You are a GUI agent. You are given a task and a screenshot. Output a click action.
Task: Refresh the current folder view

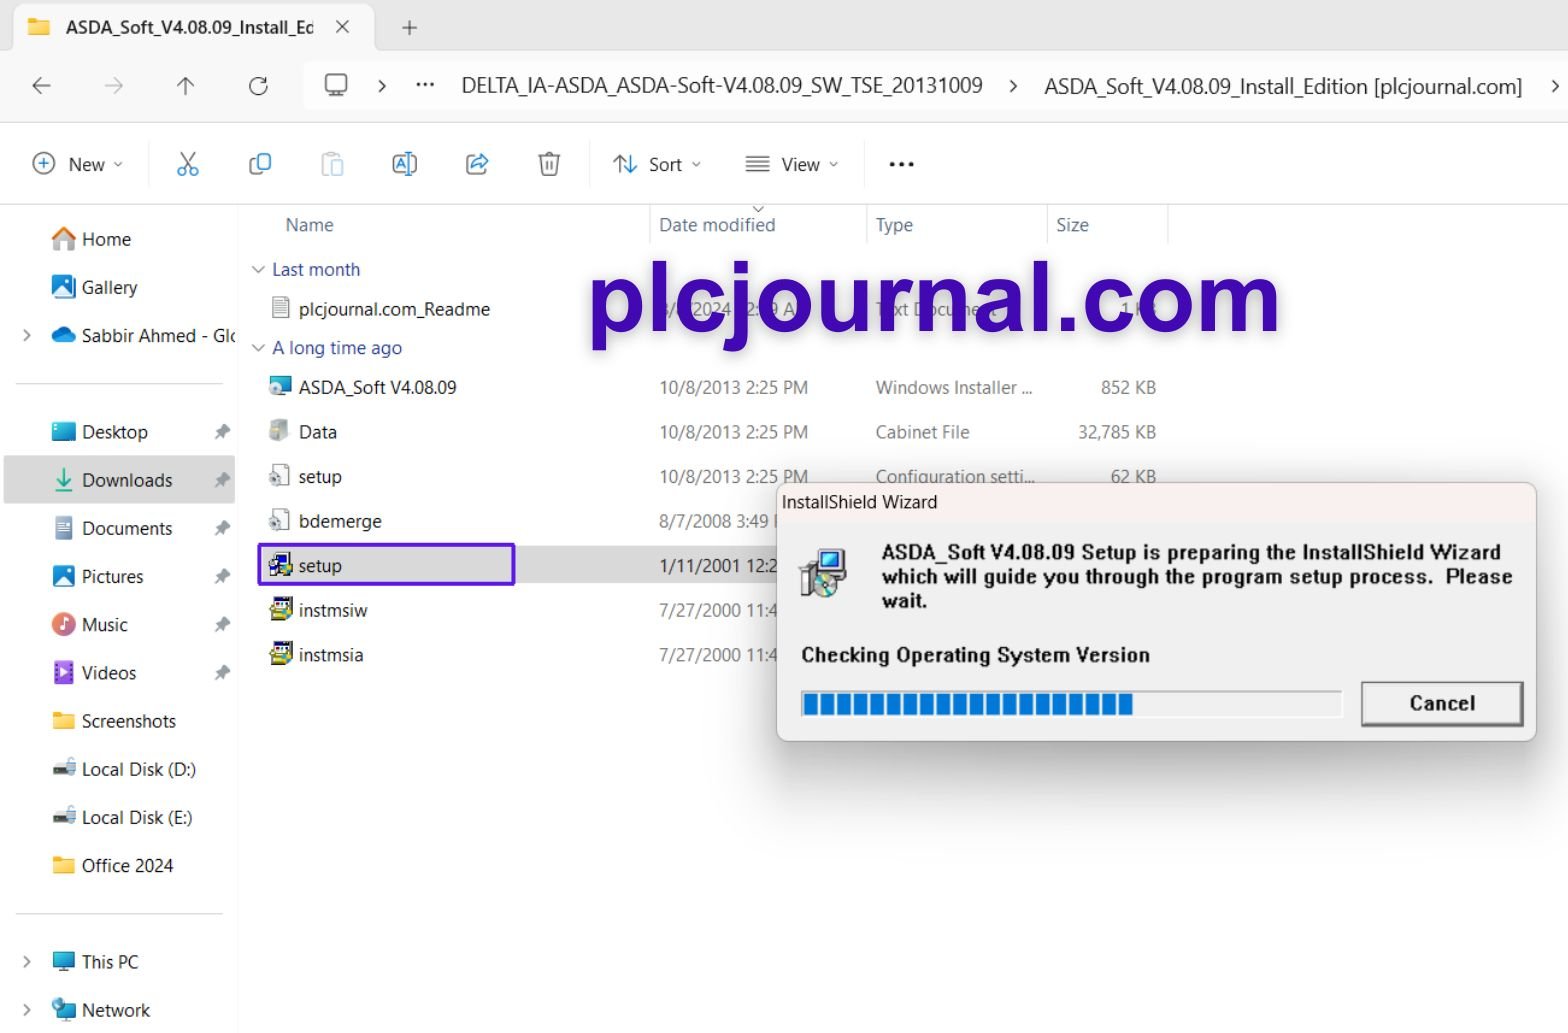[x=258, y=86]
